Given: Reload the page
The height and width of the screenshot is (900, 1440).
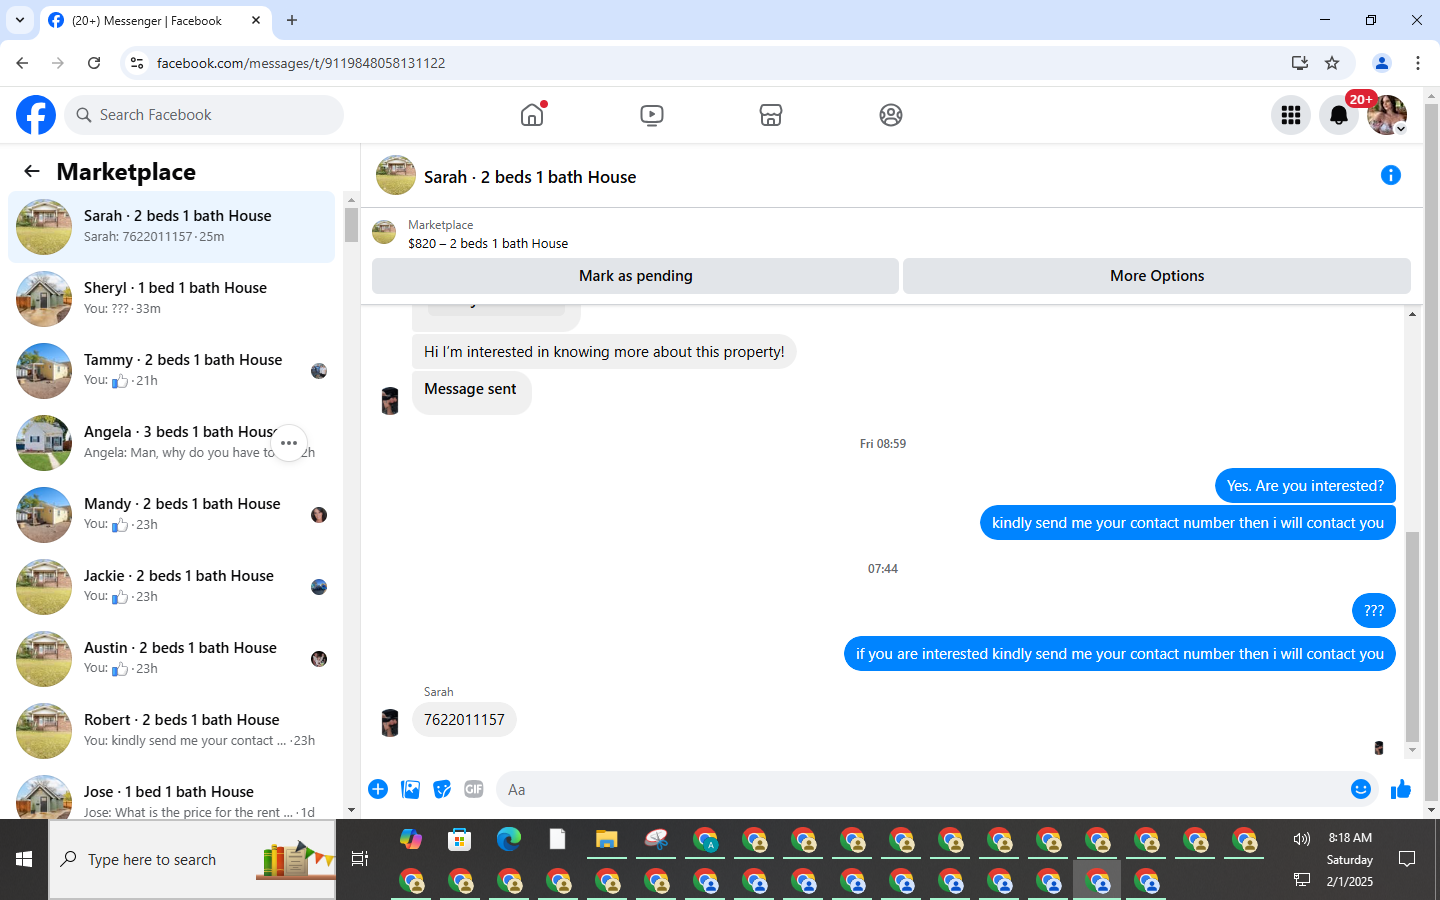Looking at the screenshot, I should coord(94,63).
